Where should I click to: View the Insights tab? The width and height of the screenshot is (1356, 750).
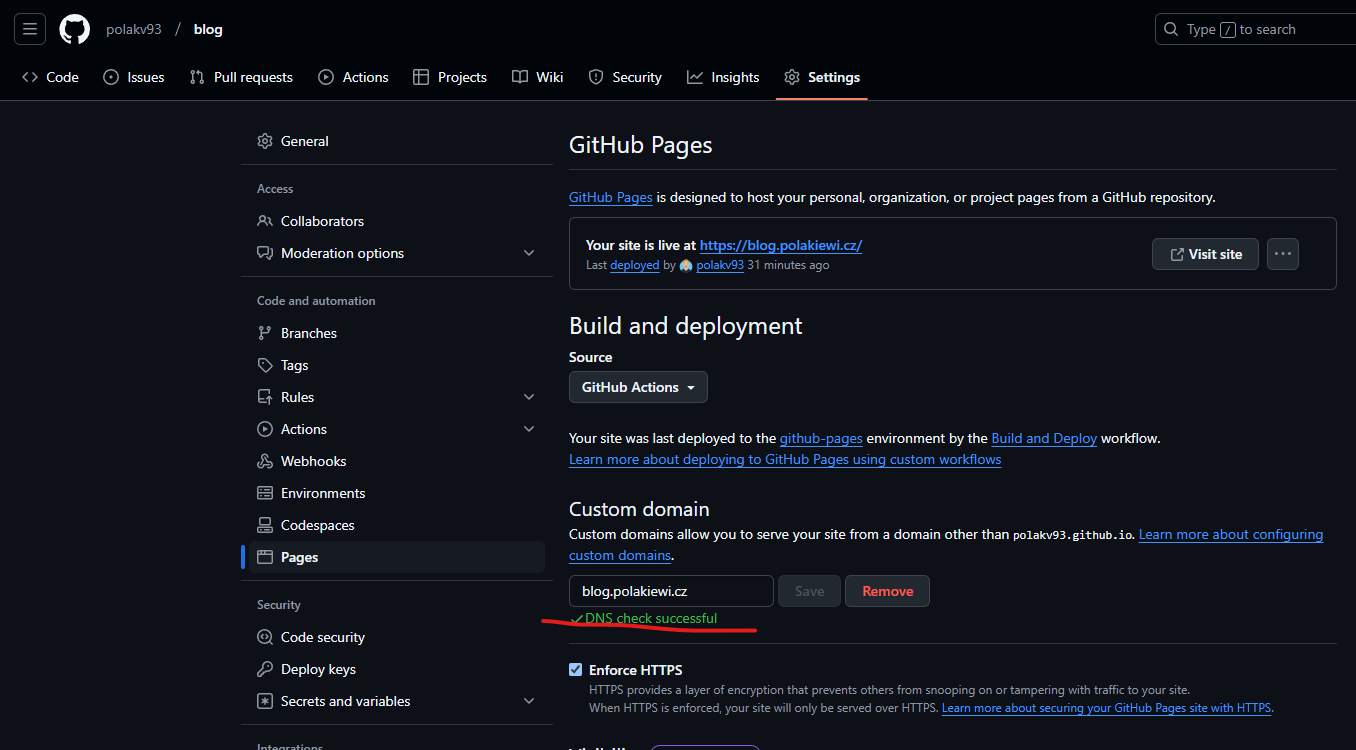(x=723, y=77)
